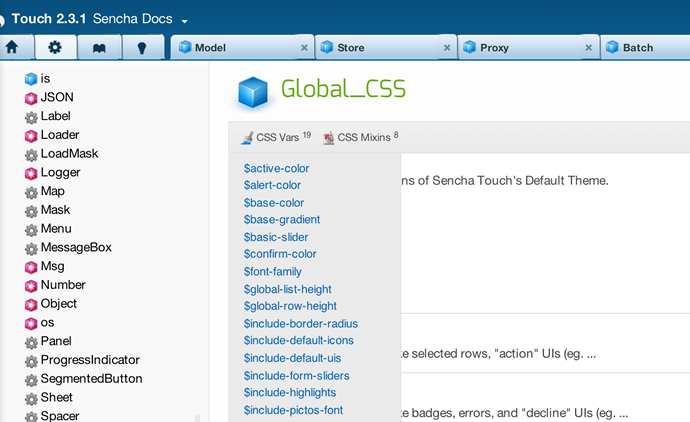
Task: Select Spacer in the class tree
Action: pos(60,416)
